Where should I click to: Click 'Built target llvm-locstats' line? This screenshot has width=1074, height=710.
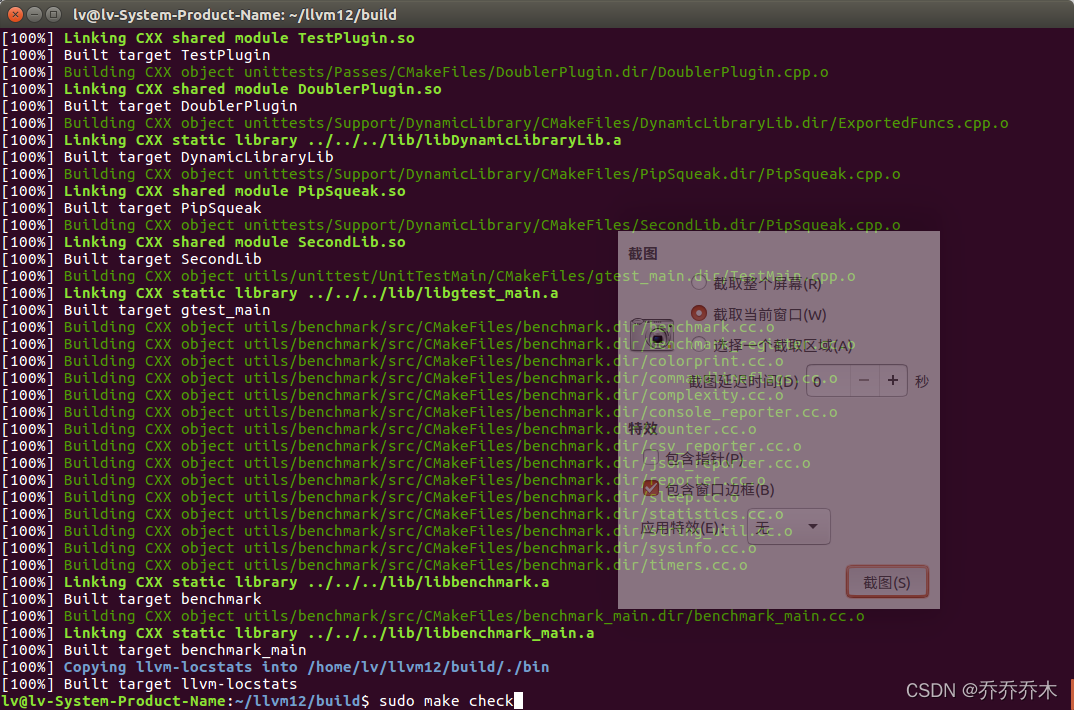point(149,683)
